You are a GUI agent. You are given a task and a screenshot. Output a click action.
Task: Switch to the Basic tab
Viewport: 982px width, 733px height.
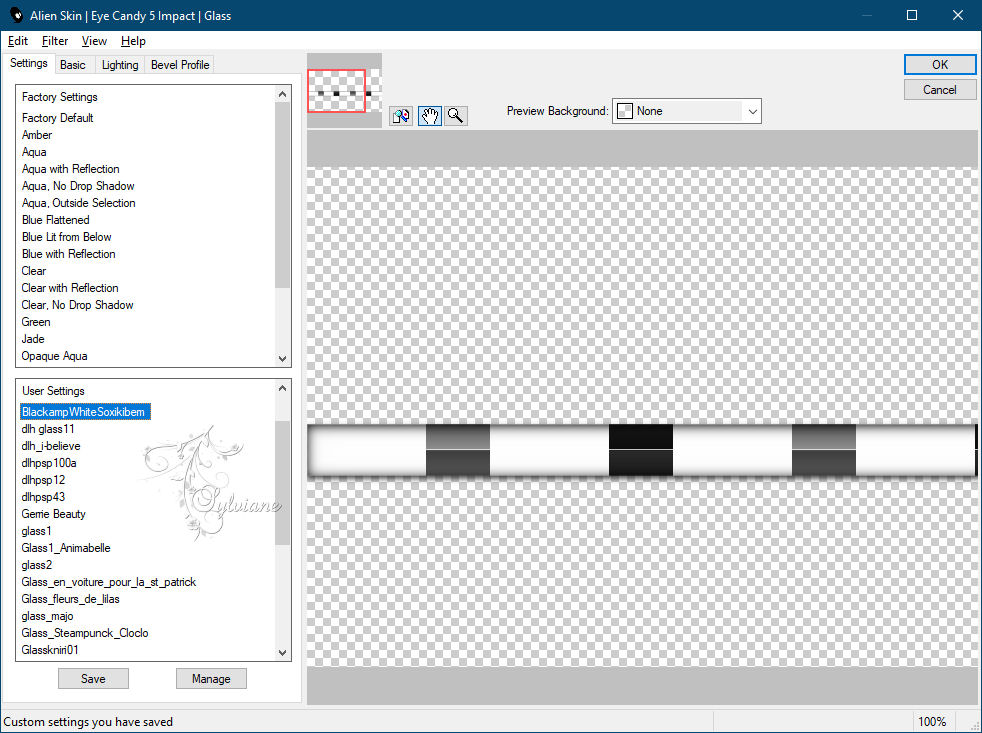(73, 65)
